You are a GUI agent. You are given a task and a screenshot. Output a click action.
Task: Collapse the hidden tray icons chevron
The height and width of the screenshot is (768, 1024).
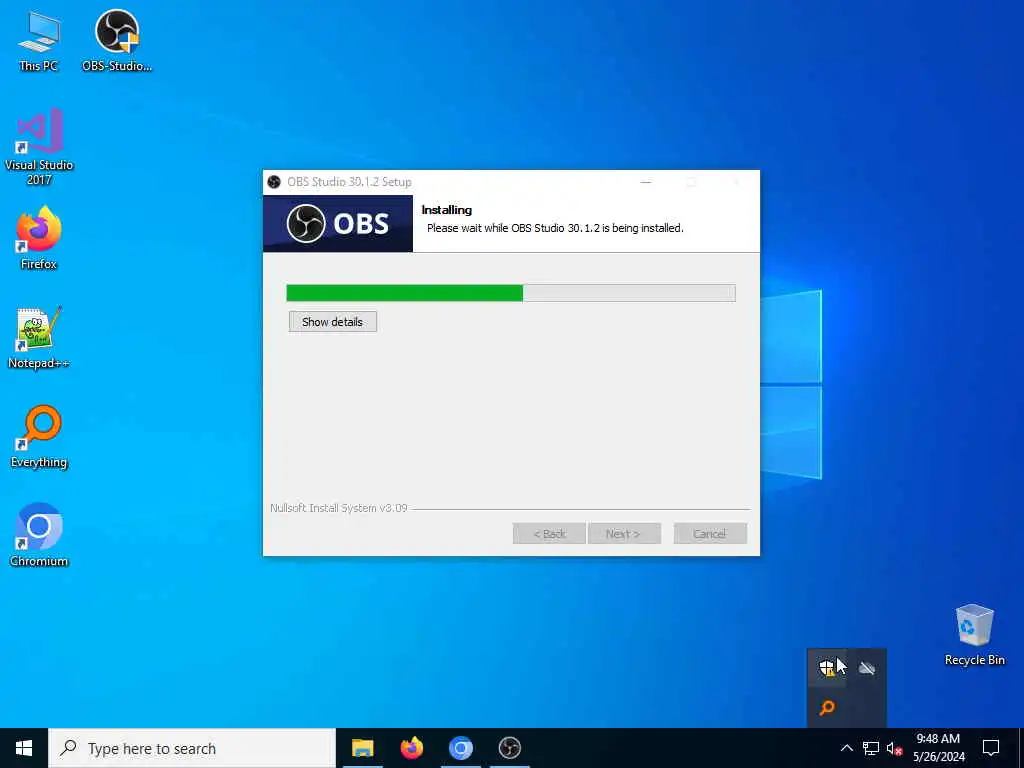846,748
